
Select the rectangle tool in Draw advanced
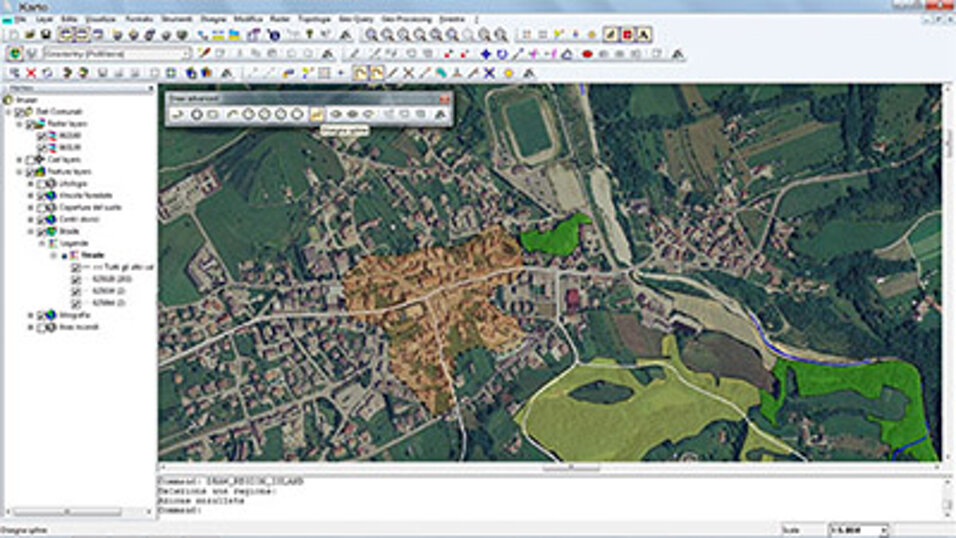tap(213, 115)
